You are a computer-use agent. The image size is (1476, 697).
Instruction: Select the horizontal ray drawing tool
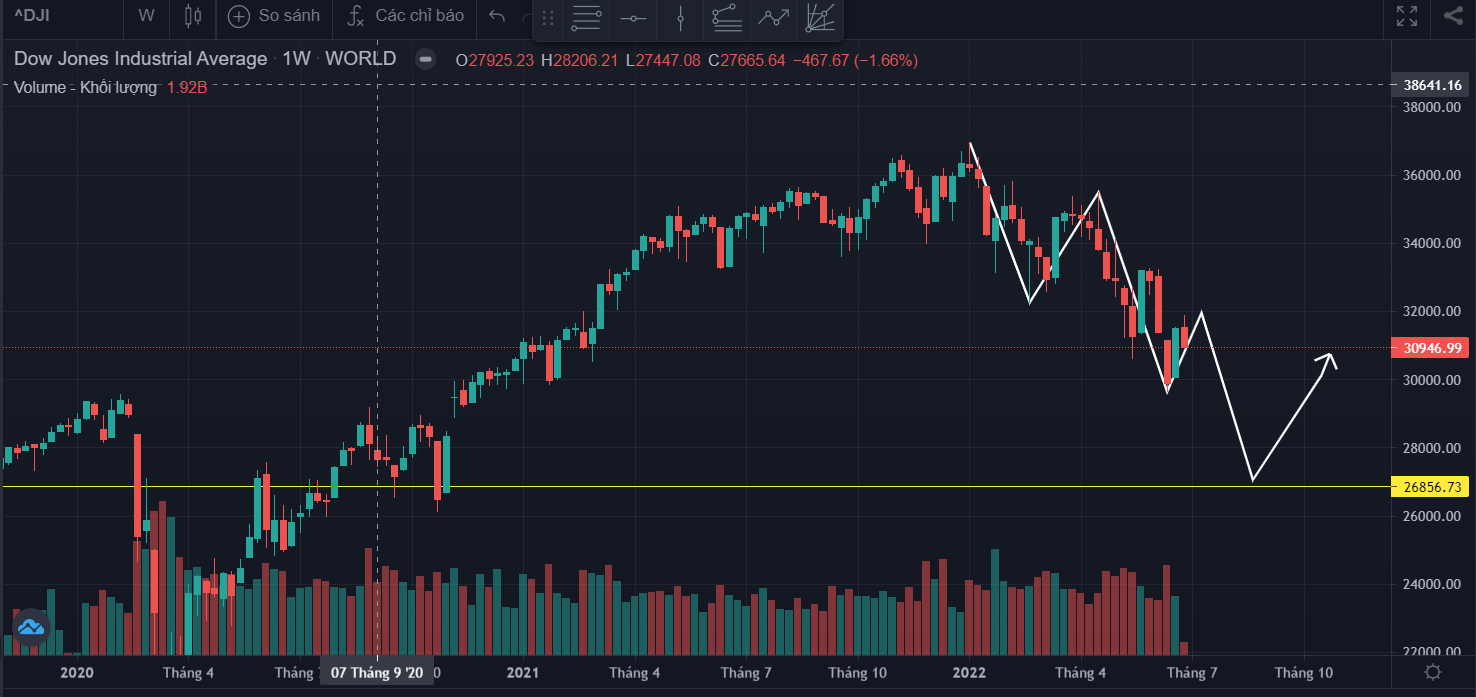point(587,17)
